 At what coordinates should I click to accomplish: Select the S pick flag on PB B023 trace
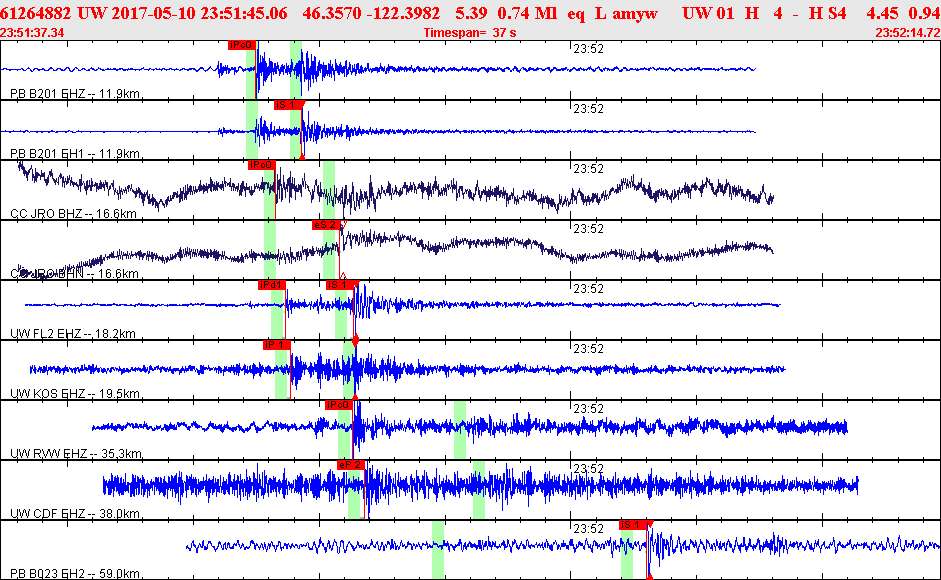click(633, 525)
